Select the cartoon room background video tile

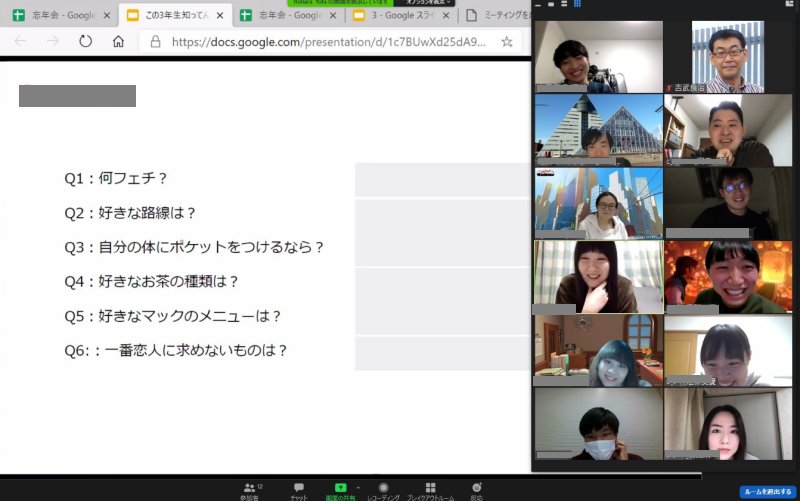[598, 350]
